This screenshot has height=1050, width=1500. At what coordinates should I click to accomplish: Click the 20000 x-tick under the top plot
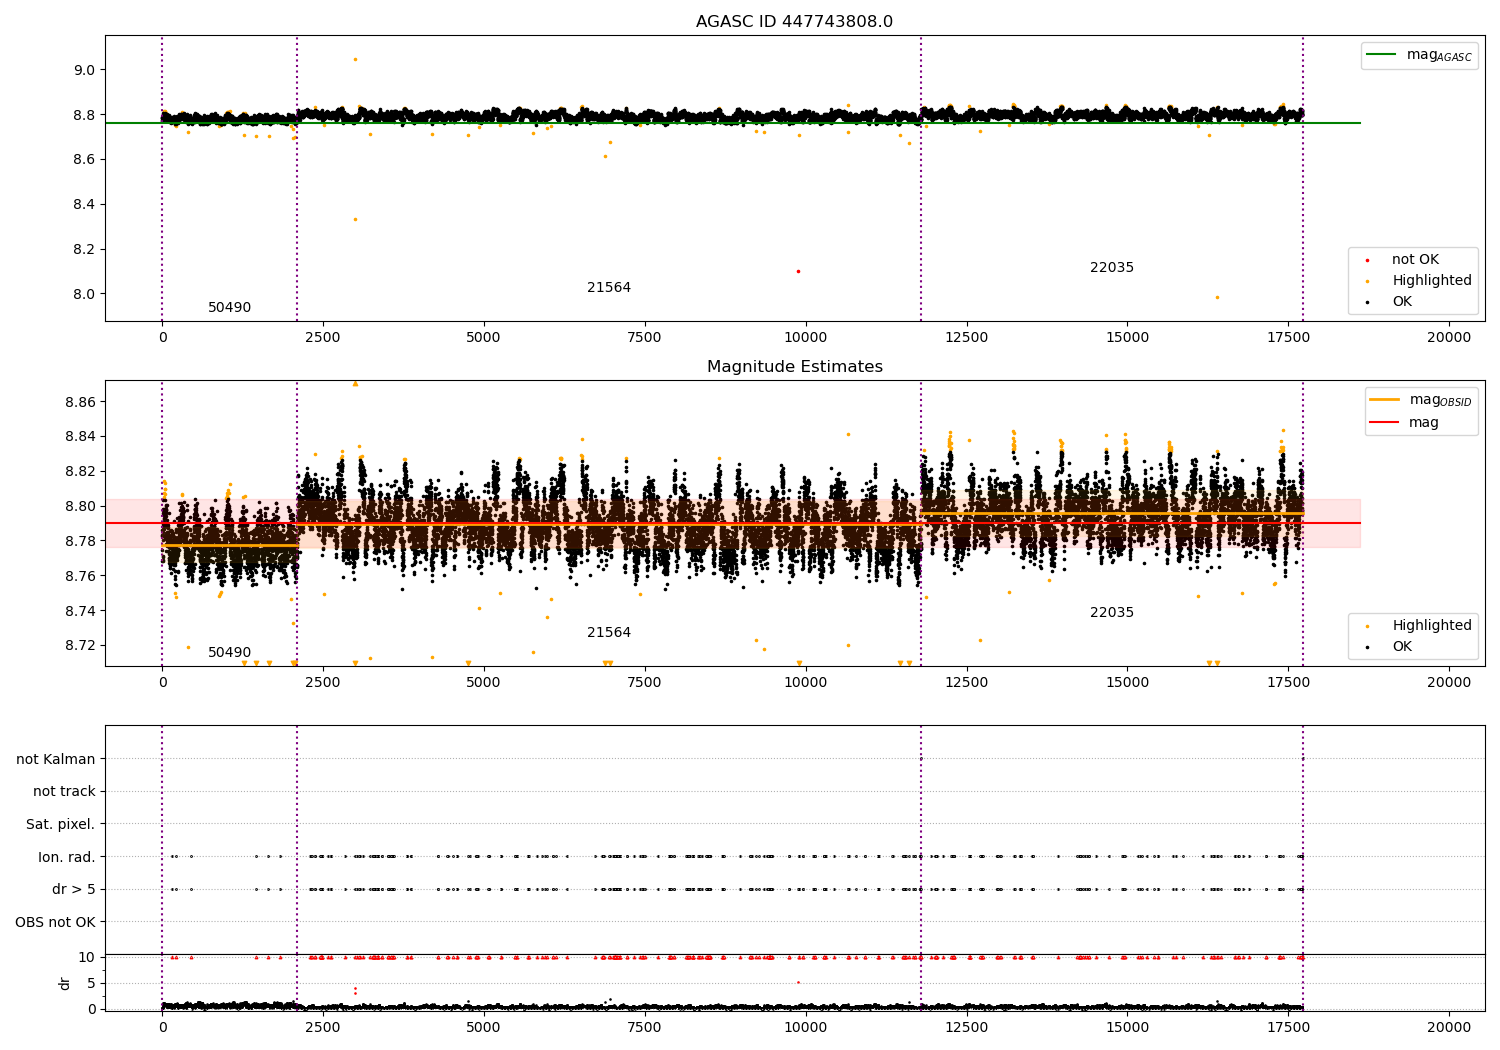[x=1449, y=338]
